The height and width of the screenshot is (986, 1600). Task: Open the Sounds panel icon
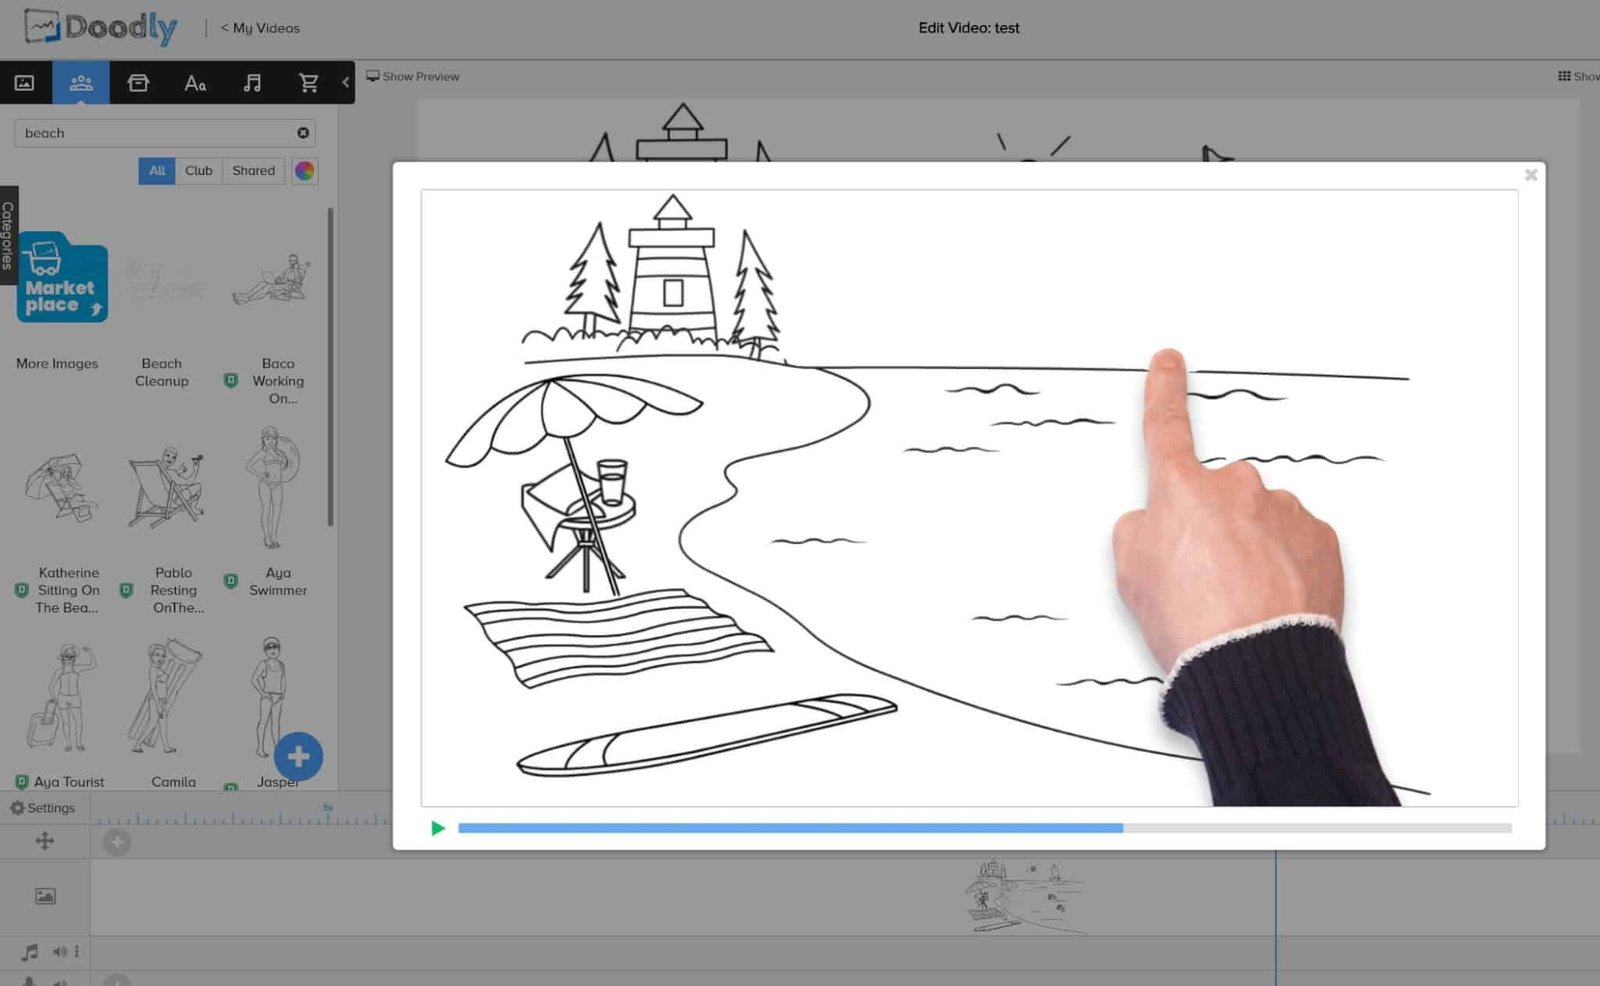coord(253,83)
